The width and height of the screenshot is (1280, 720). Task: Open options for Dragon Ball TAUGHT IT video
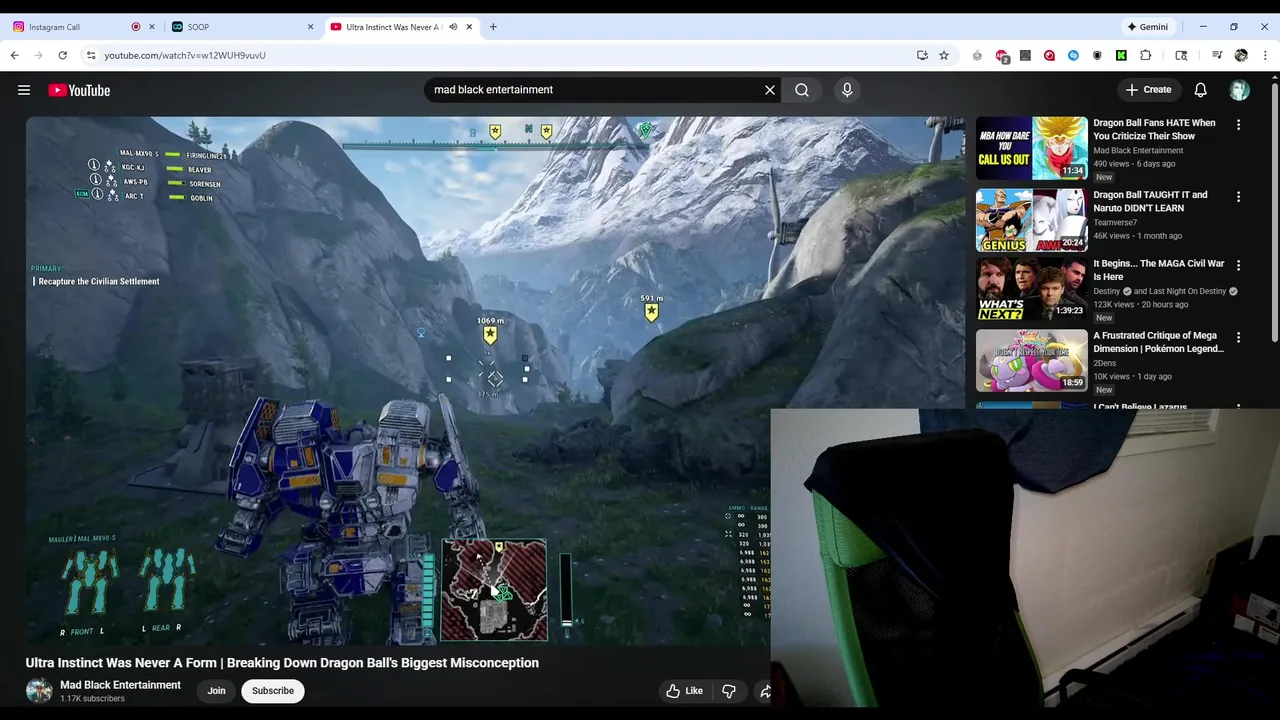click(x=1238, y=197)
